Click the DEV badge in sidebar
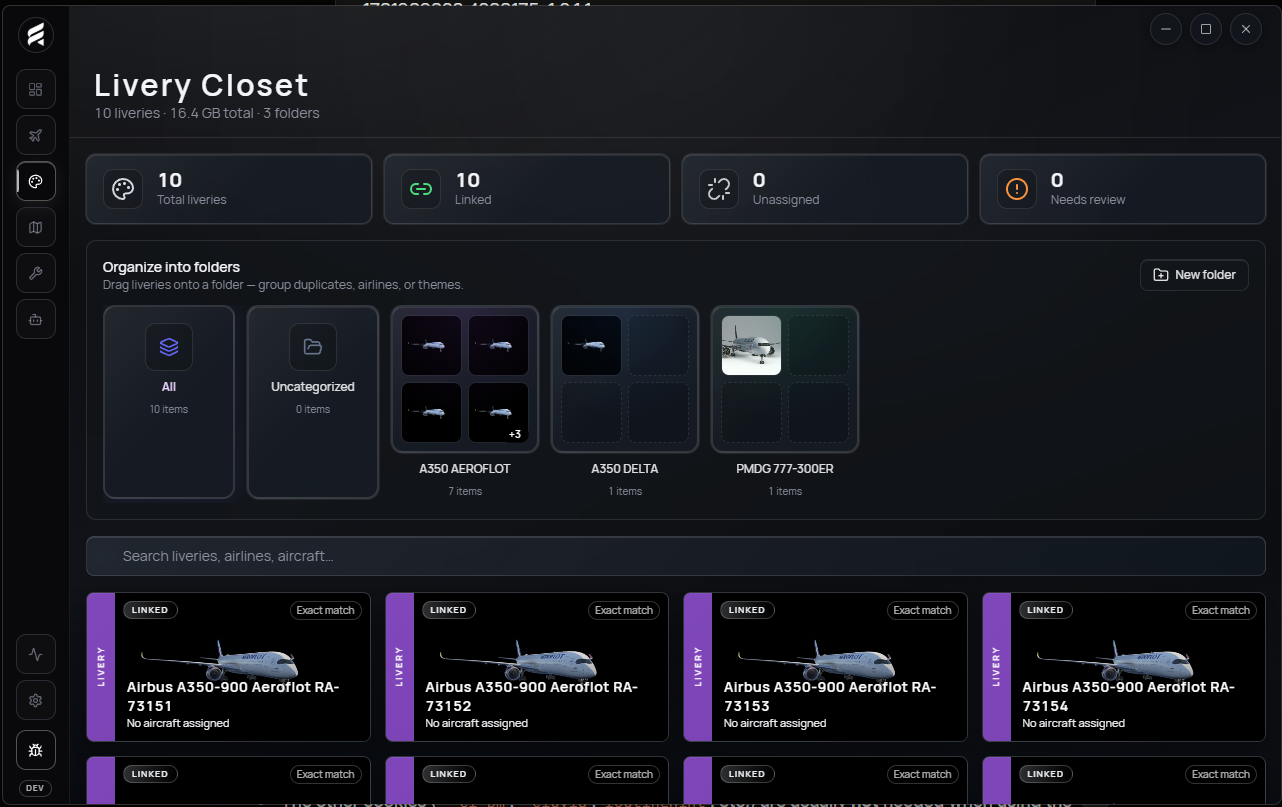The image size is (1282, 807). pos(35,788)
